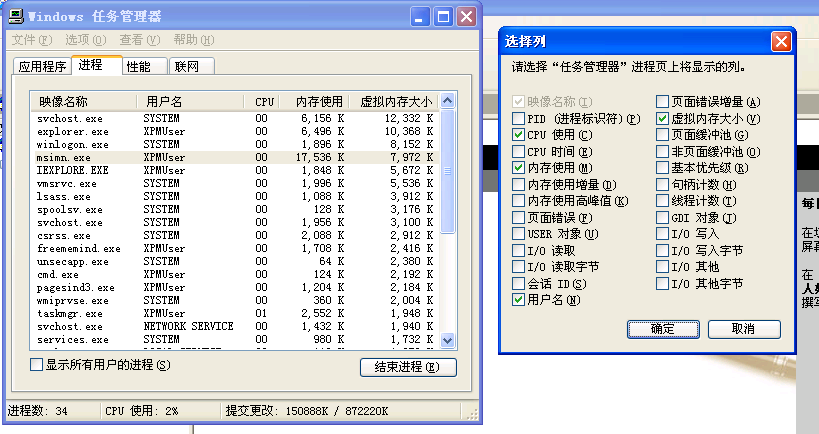The width and height of the screenshot is (819, 434).
Task: Click the process list scroll down arrow
Action: point(448,341)
